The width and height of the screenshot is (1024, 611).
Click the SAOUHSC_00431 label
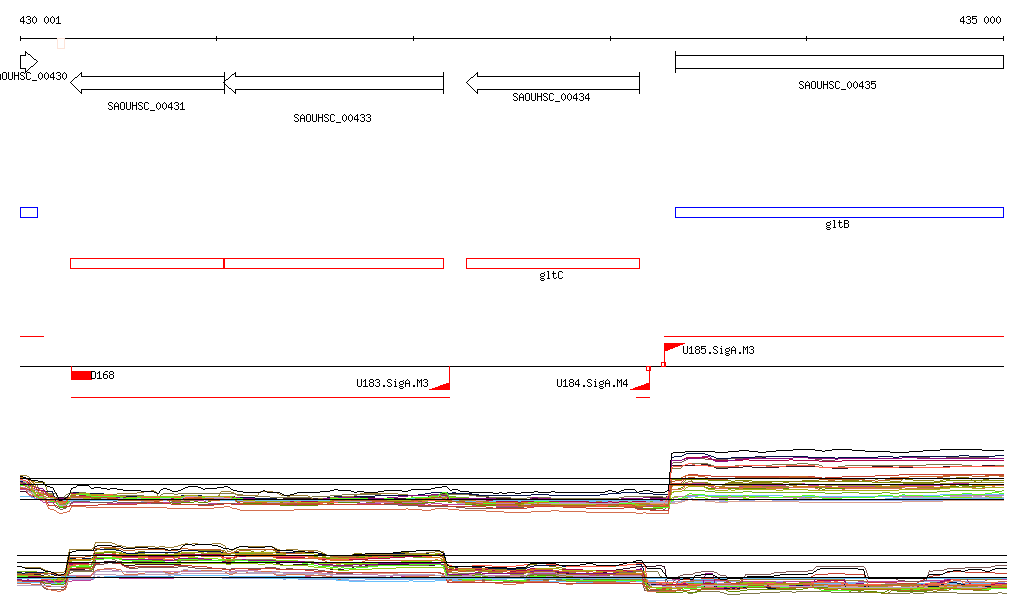click(146, 106)
